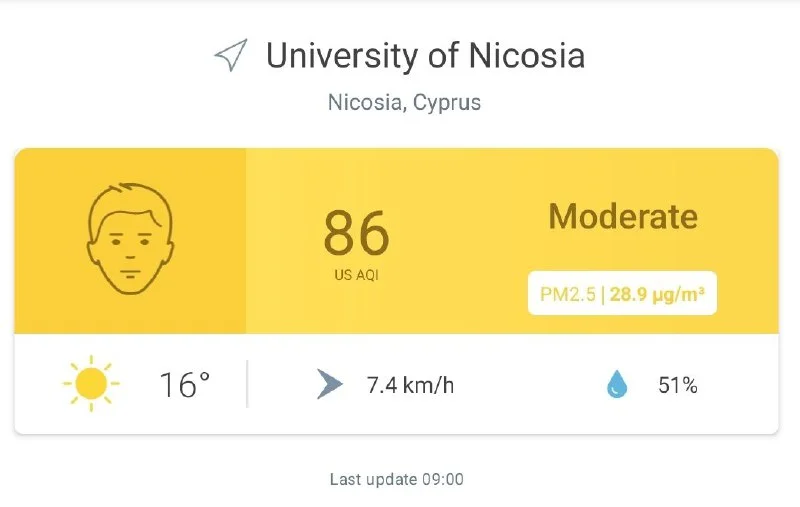Screen dimensions: 800x507
Task: Click the 7.4 km/h wind speed
Action: pyautogui.click(x=410, y=385)
